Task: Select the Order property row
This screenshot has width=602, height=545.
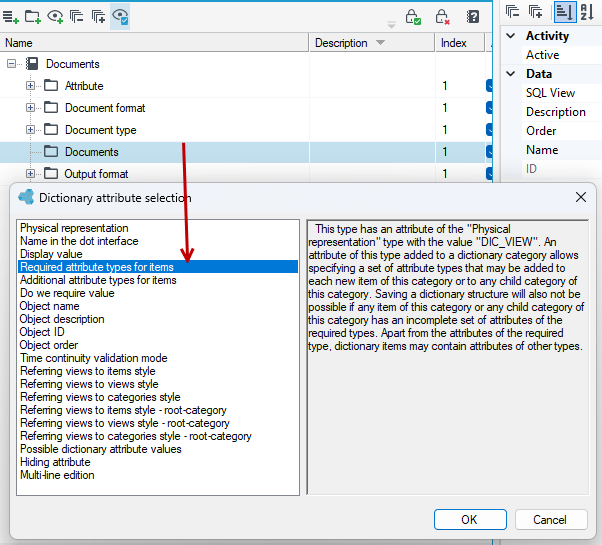Action: pos(561,130)
